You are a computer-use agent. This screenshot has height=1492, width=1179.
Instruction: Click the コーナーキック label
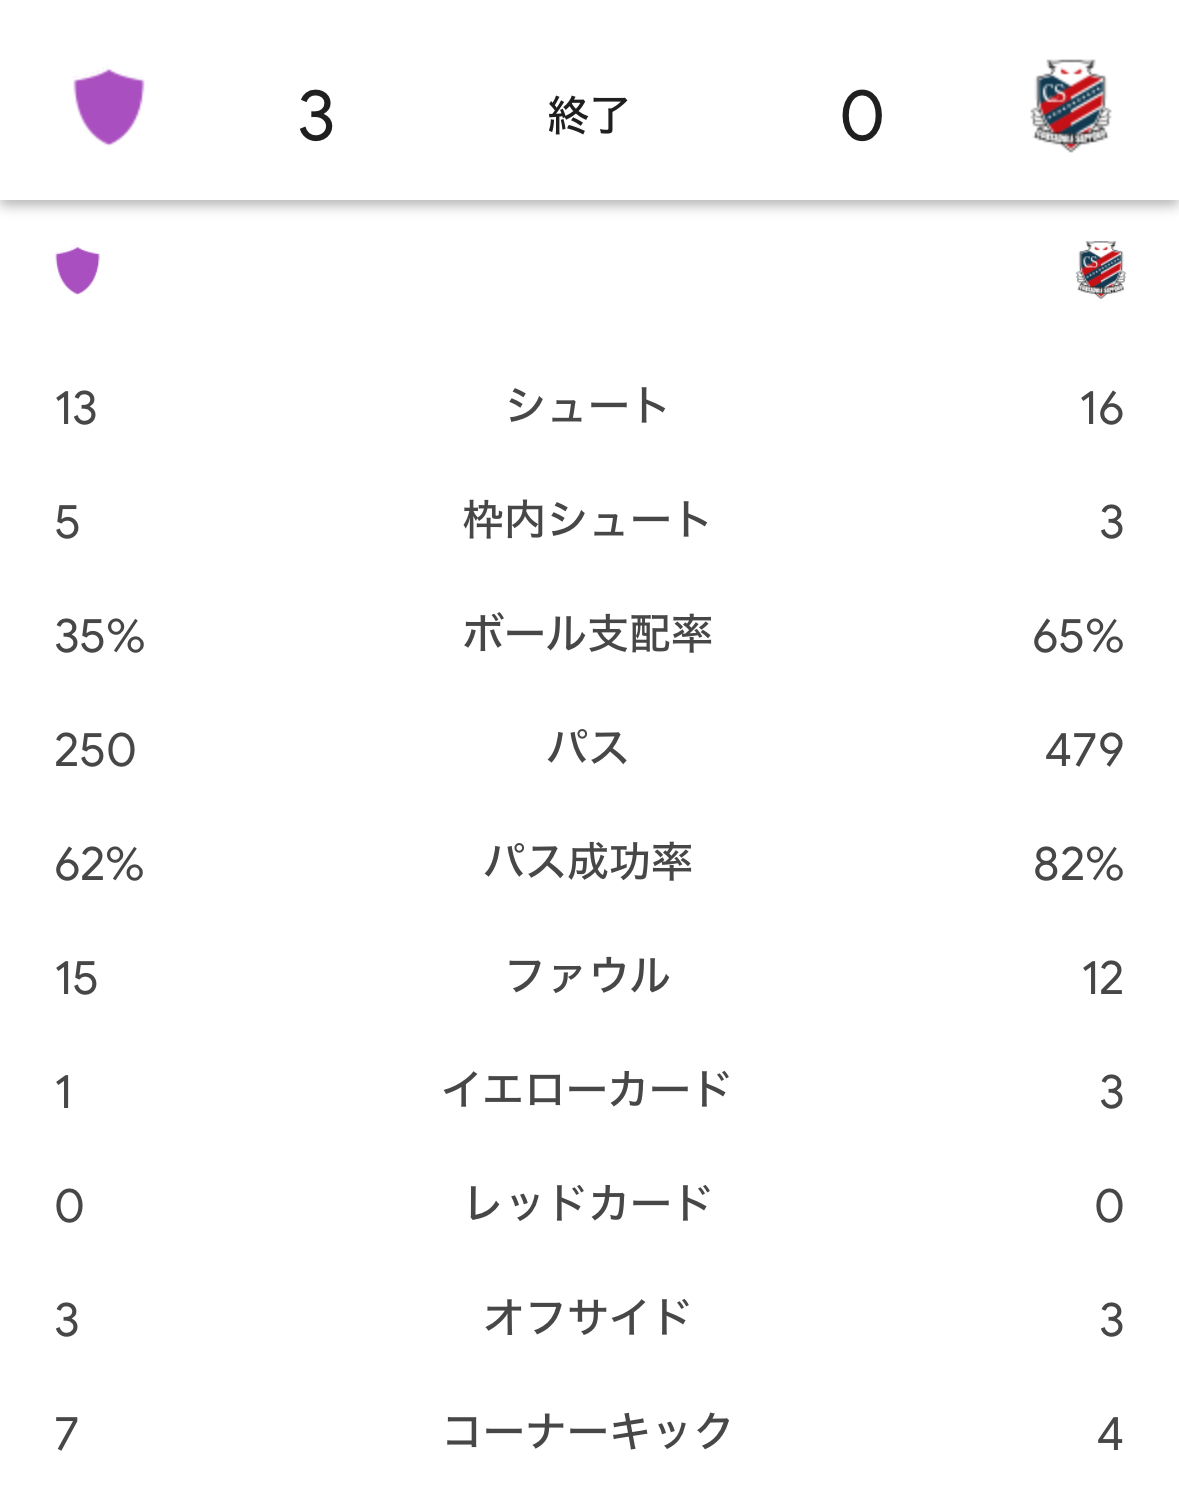coord(588,1433)
